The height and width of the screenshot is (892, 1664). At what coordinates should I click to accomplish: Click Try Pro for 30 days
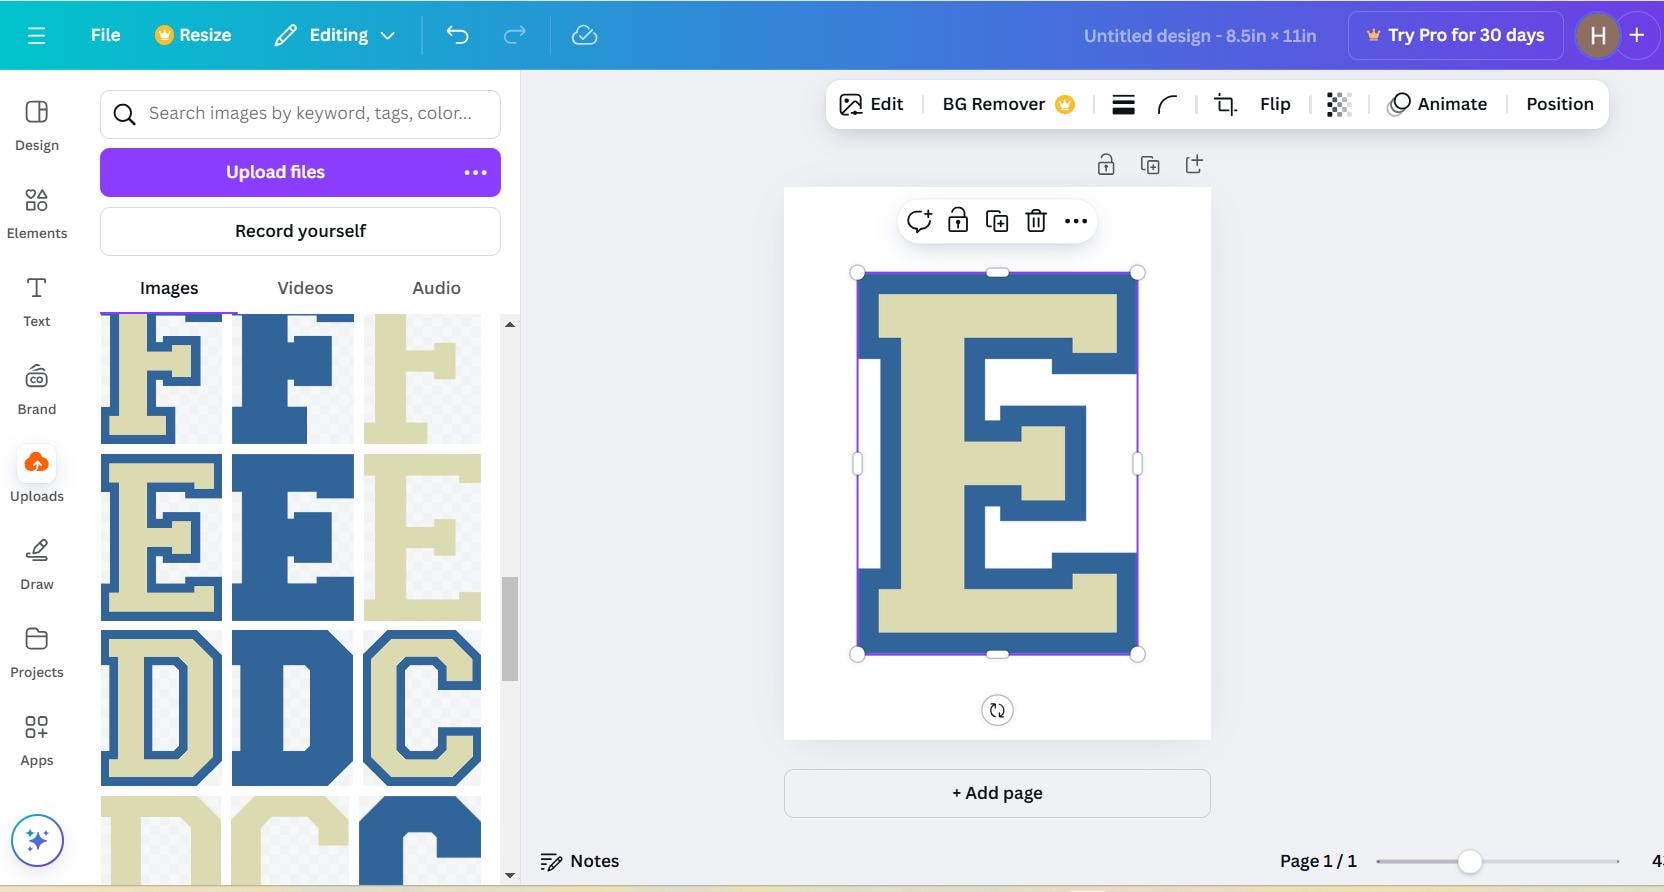pos(1455,35)
